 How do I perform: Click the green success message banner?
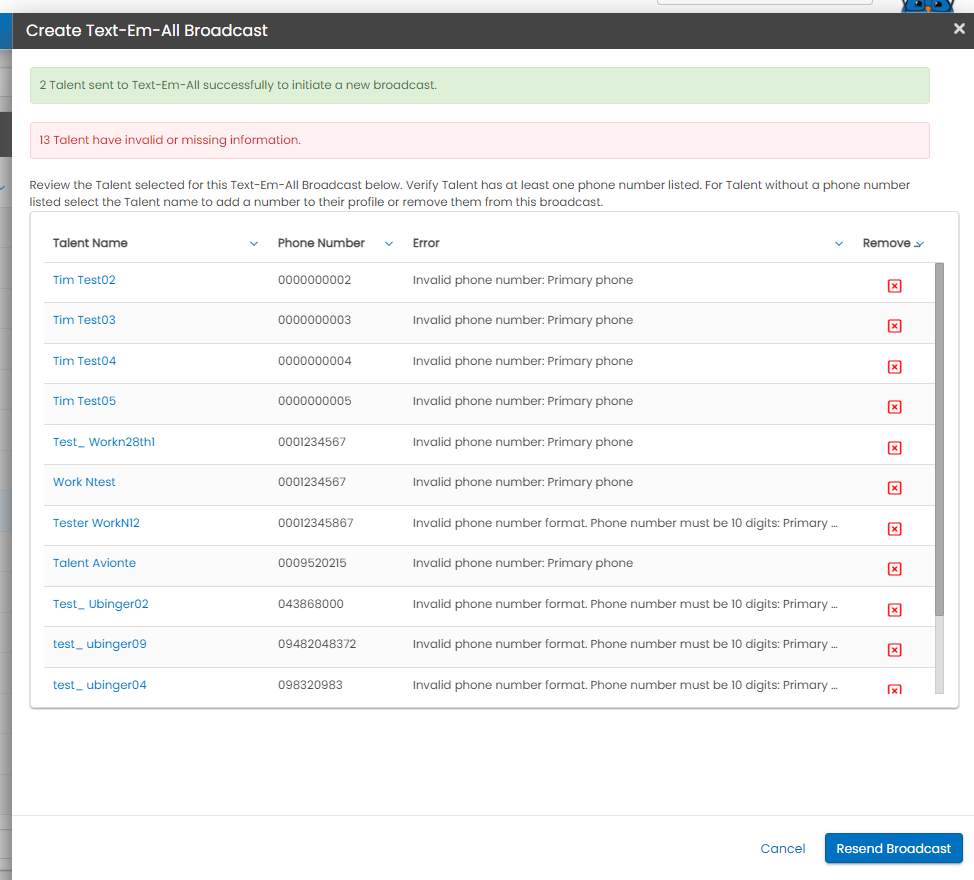click(x=480, y=85)
